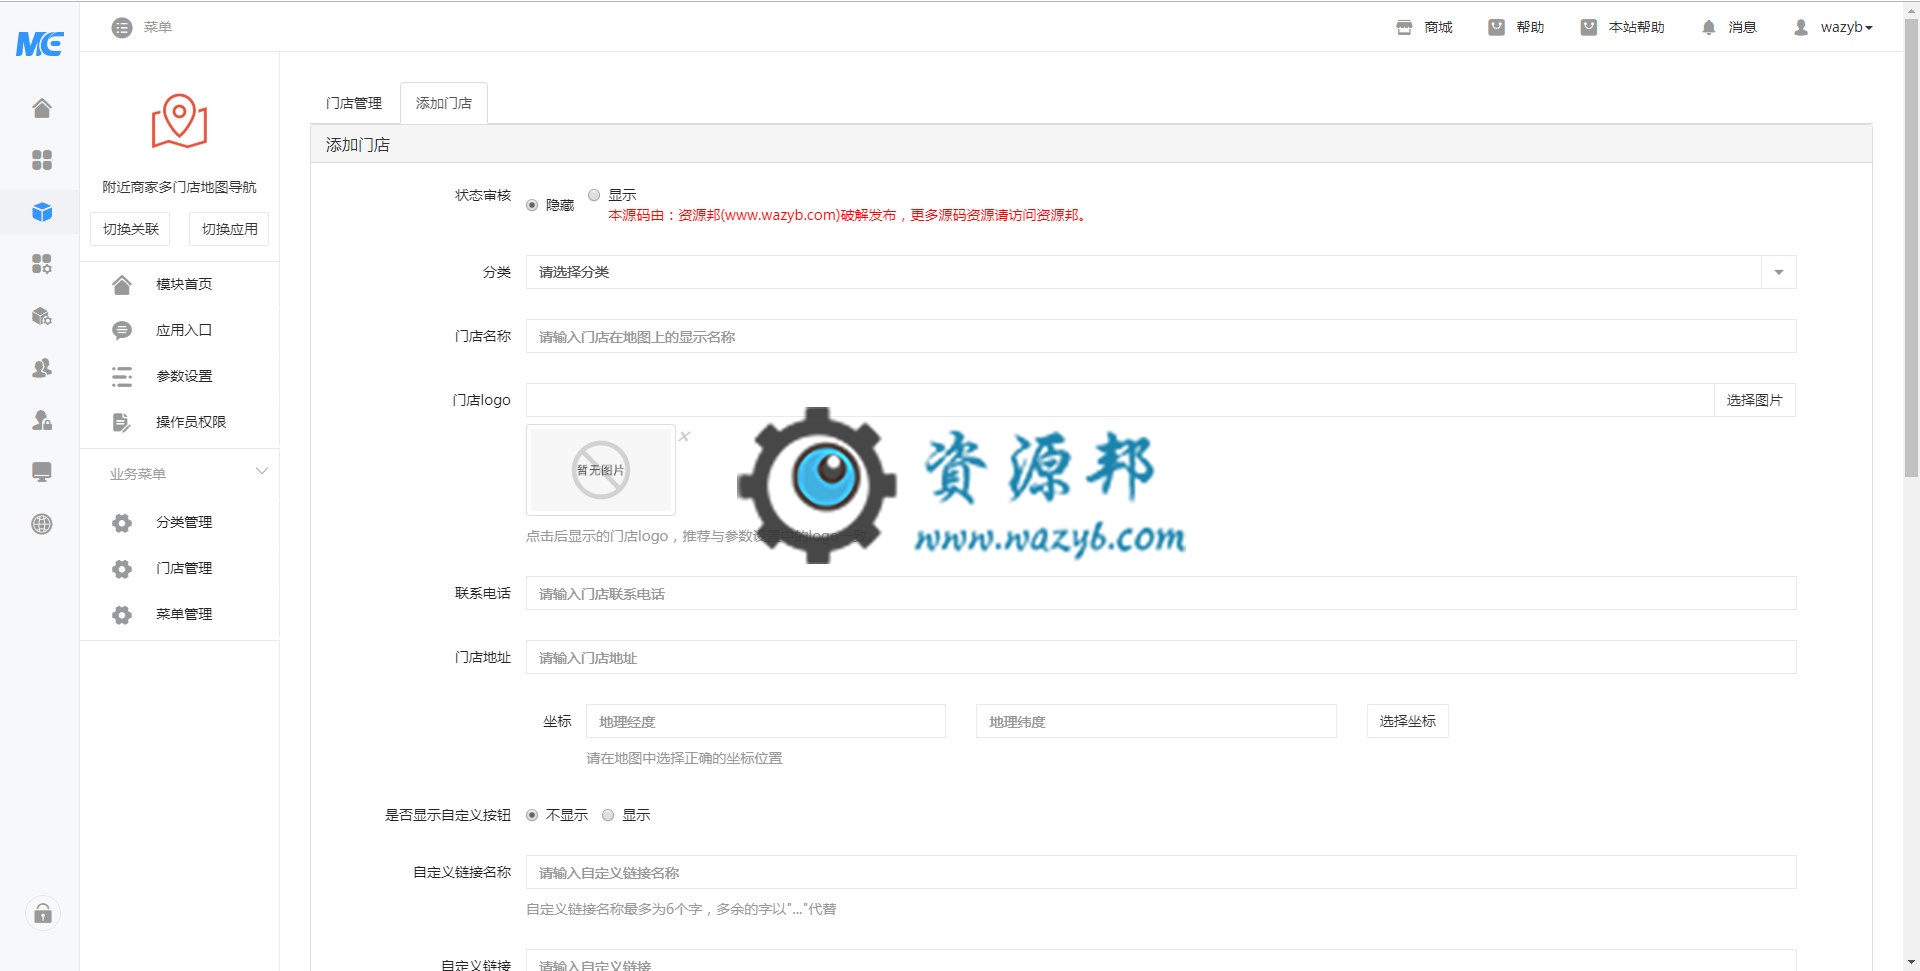Select 隐藏 status radio button
The image size is (1920, 971).
[532, 205]
